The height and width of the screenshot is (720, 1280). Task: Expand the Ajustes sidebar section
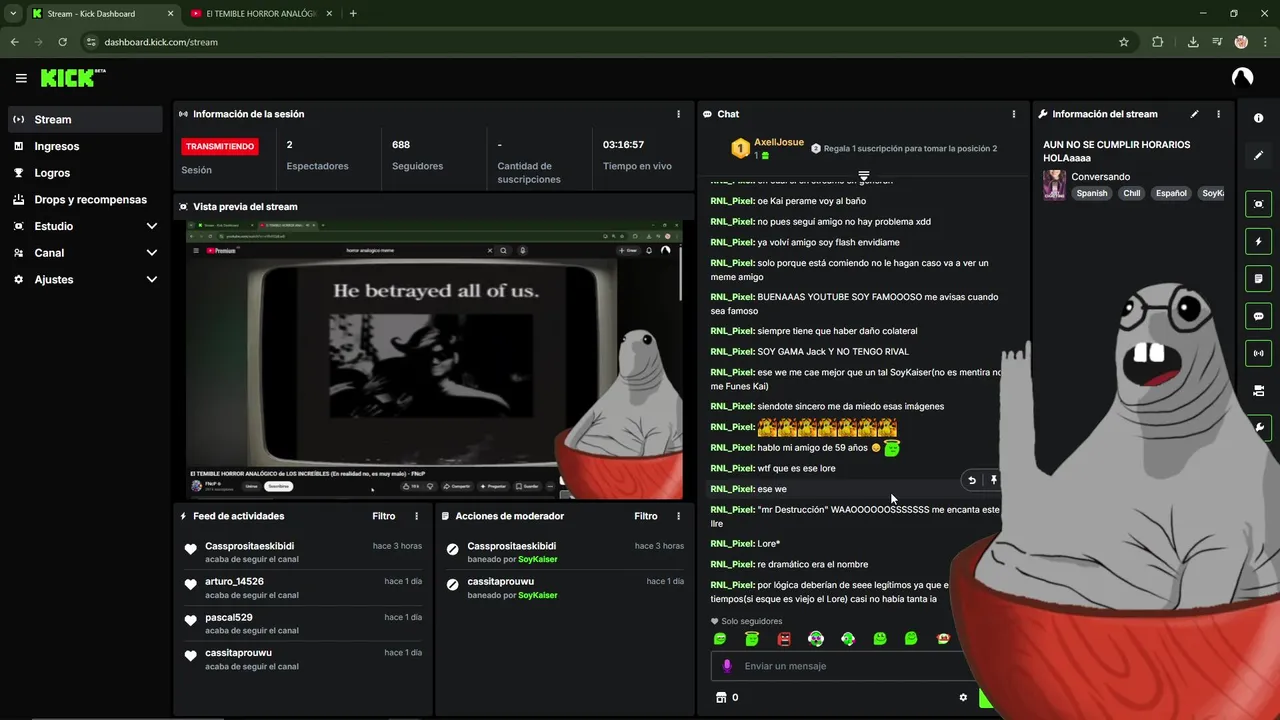point(85,279)
